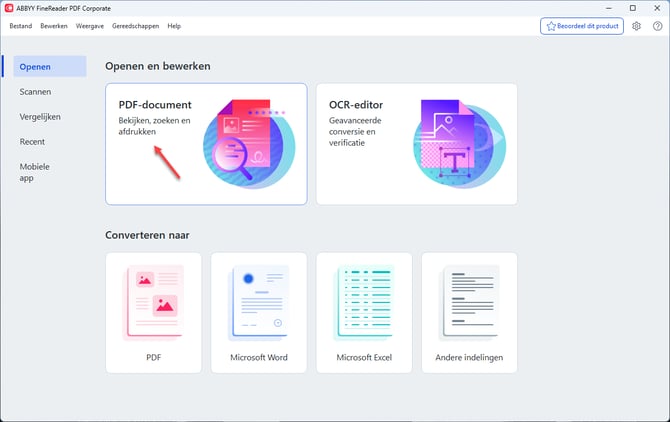The height and width of the screenshot is (422, 670).
Task: Open the Bewerken menu
Action: click(x=54, y=26)
